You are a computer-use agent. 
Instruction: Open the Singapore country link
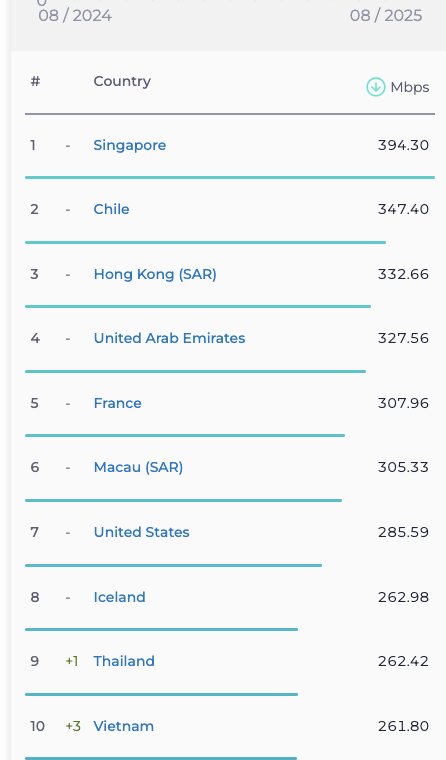pyautogui.click(x=129, y=145)
